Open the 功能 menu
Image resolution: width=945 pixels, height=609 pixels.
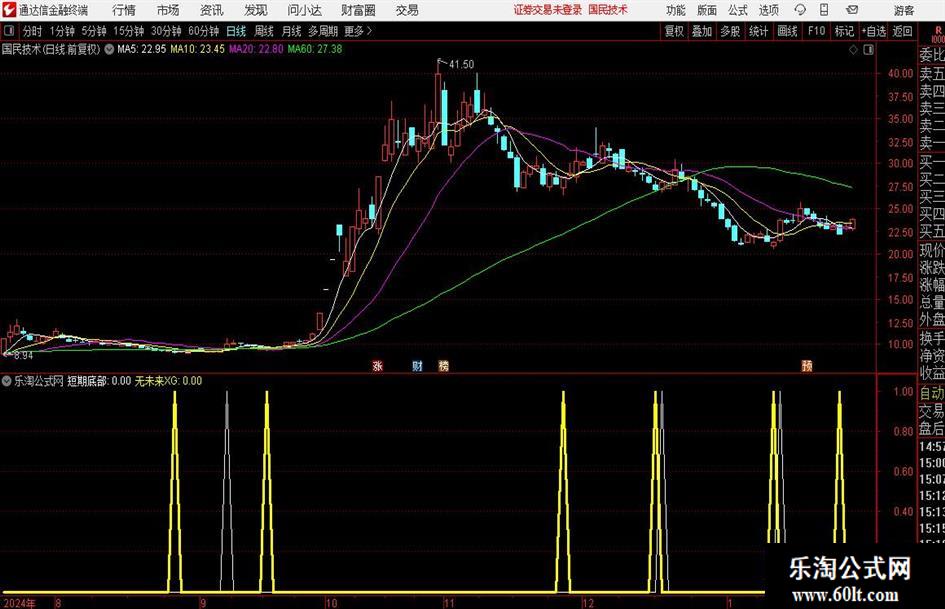676,10
